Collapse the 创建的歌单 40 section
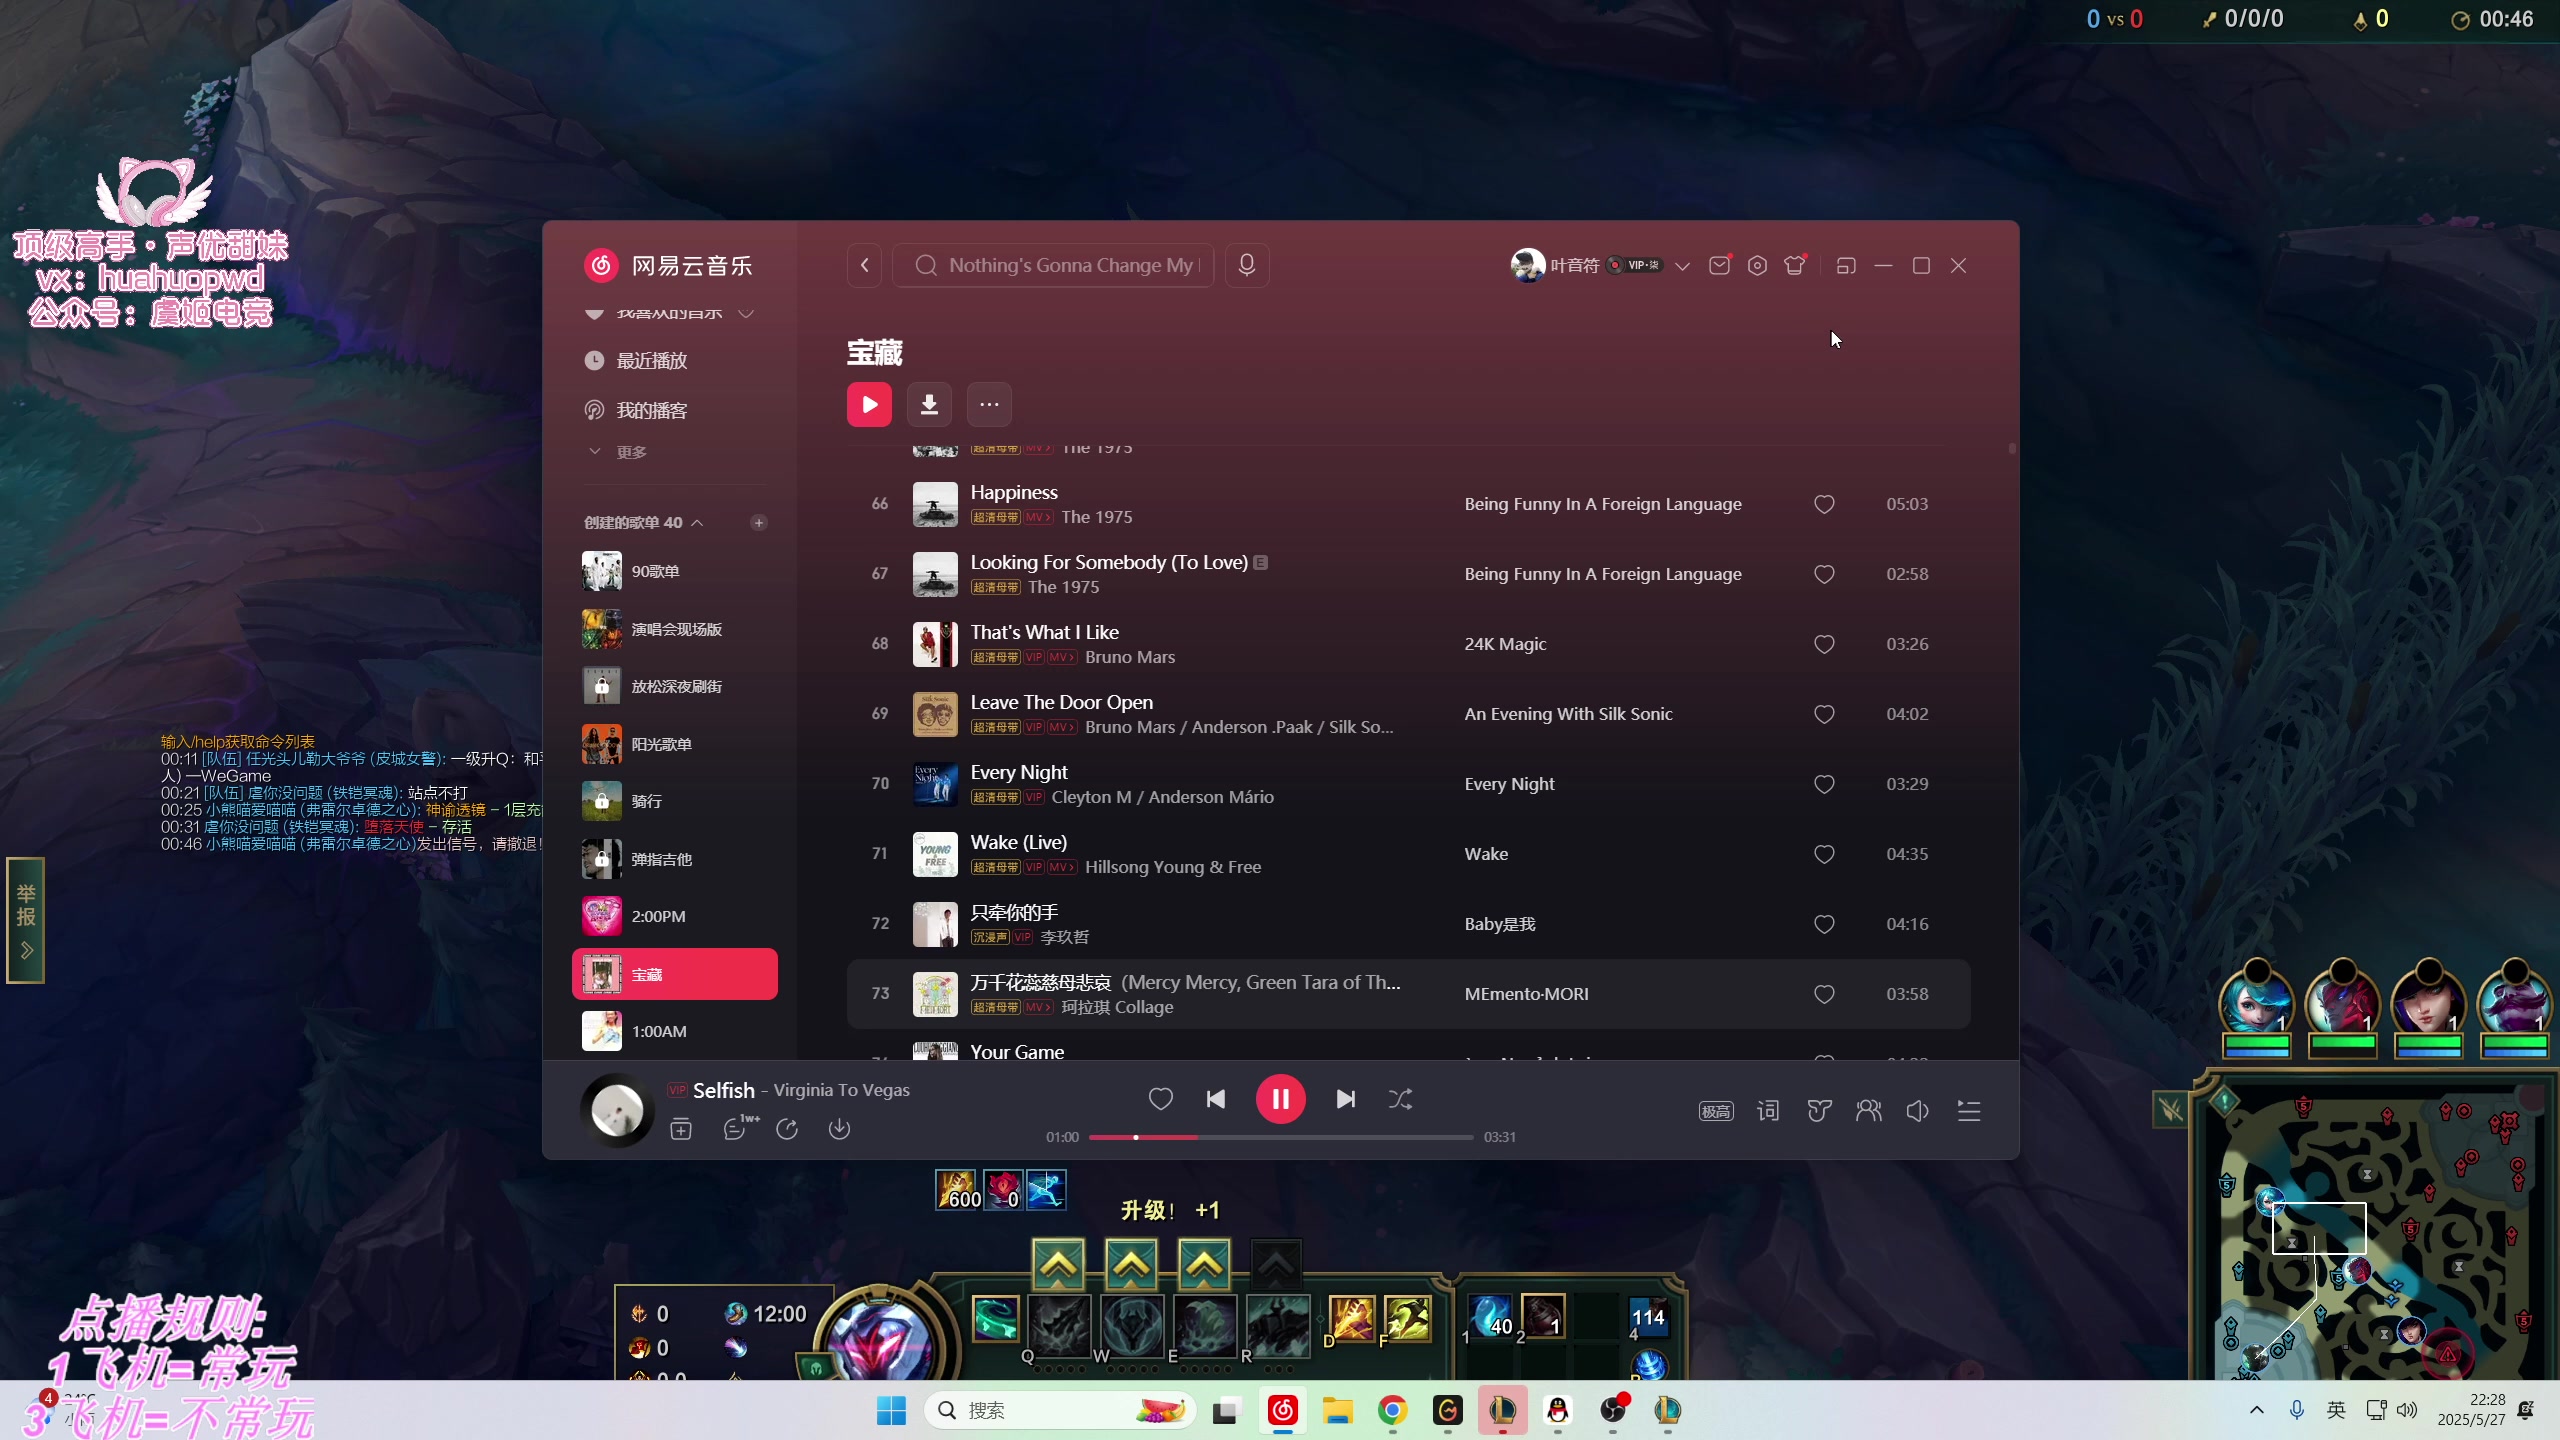The height and width of the screenshot is (1440, 2560). click(697, 522)
